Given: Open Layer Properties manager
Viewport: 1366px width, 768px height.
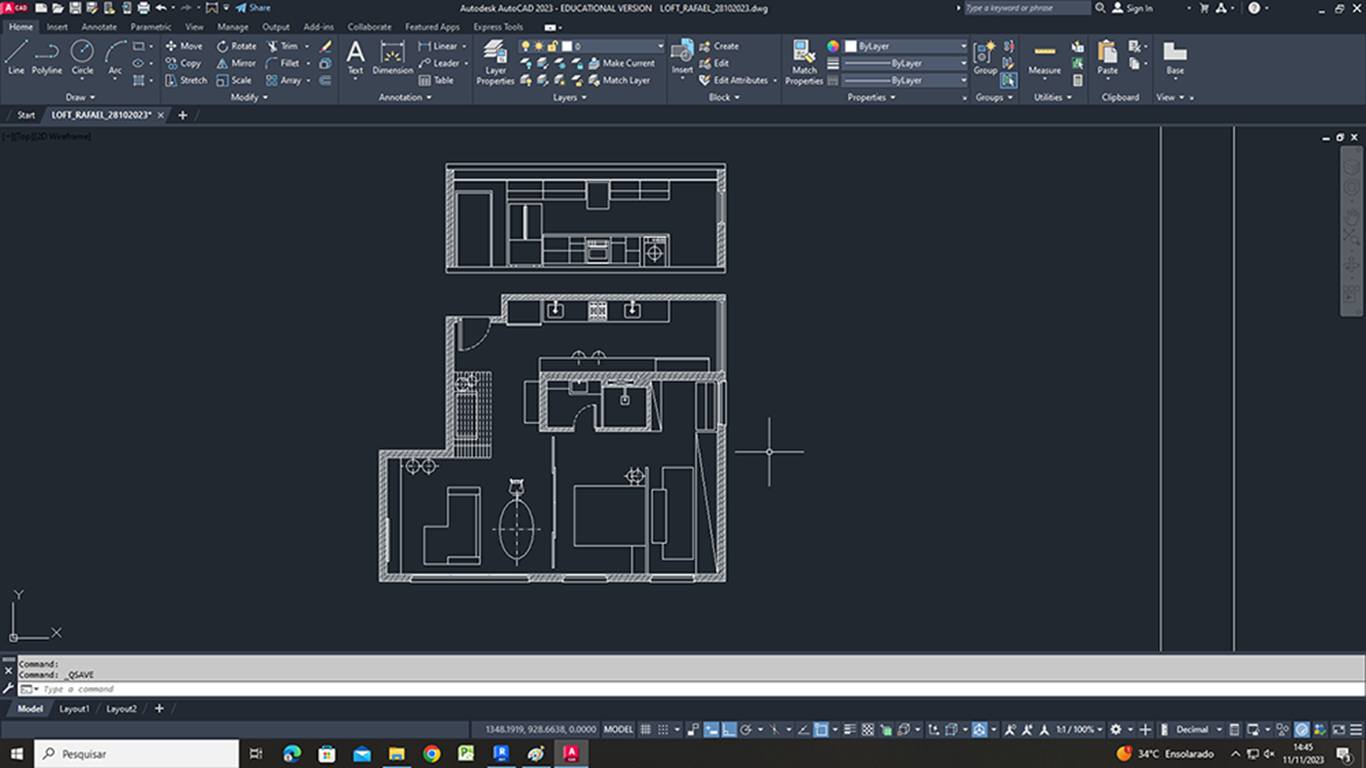Looking at the screenshot, I should [495, 62].
